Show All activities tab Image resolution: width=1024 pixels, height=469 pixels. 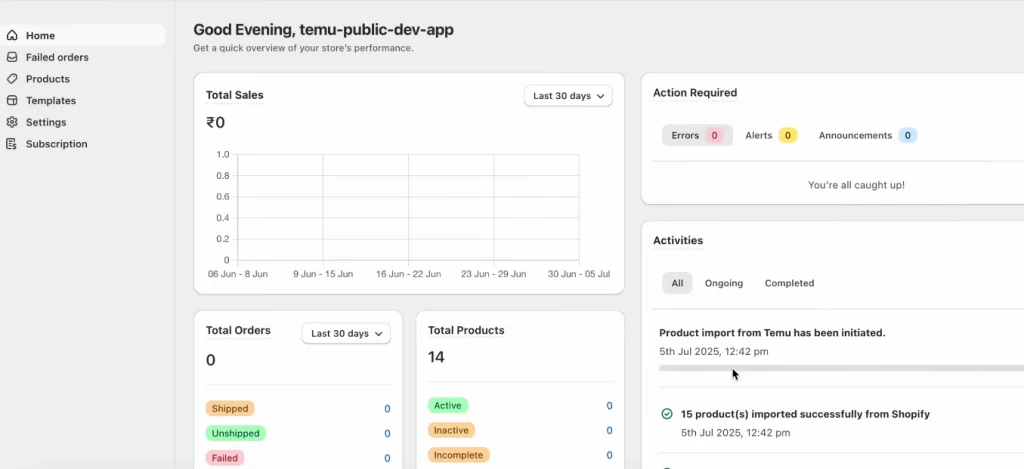point(677,283)
